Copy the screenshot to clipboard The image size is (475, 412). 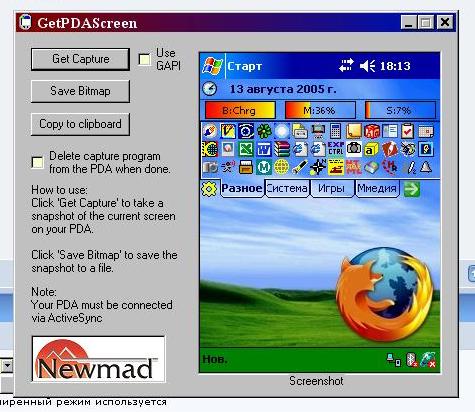point(80,124)
